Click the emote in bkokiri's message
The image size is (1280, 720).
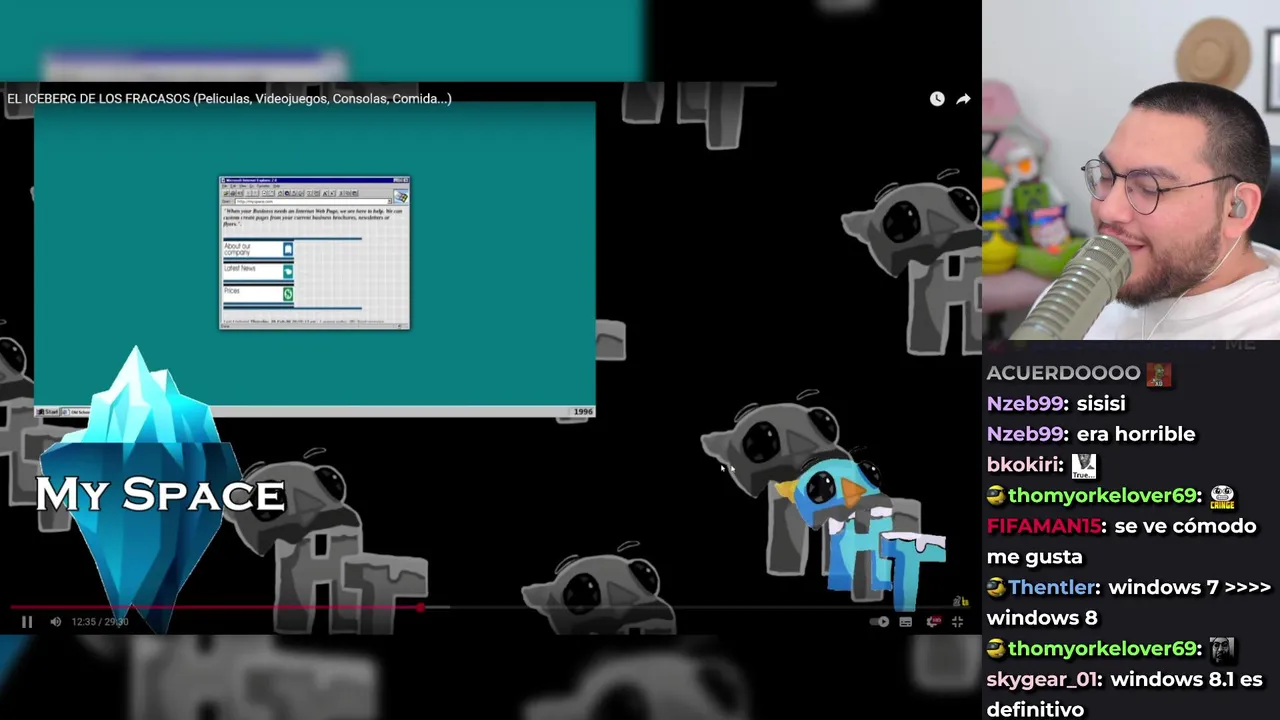pos(1084,465)
